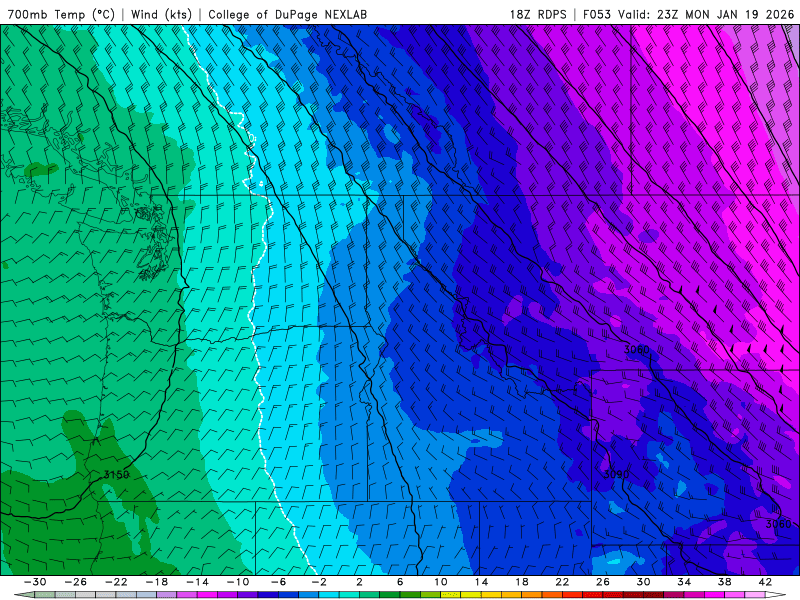Click the 26 value on the color scale
800x600 pixels.
pos(603,582)
